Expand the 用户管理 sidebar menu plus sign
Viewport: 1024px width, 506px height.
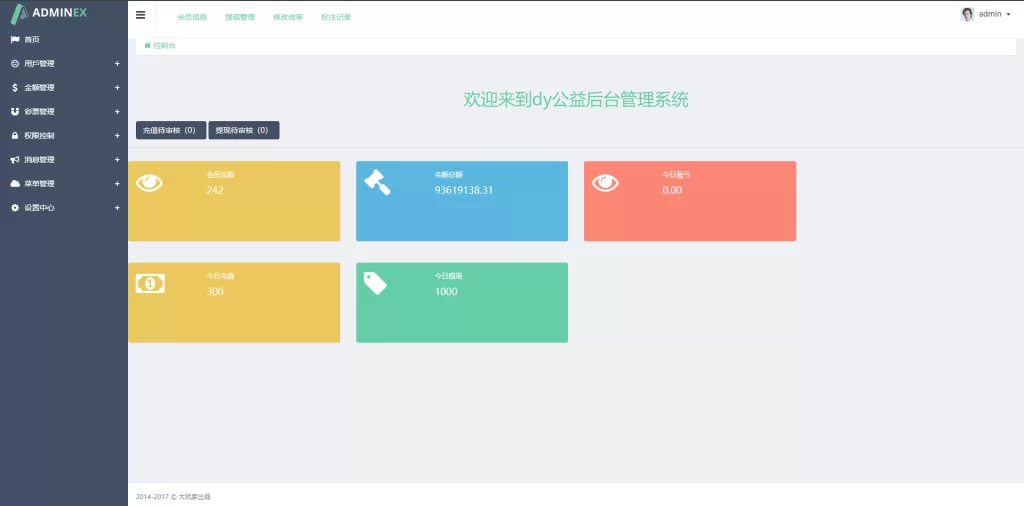click(117, 64)
